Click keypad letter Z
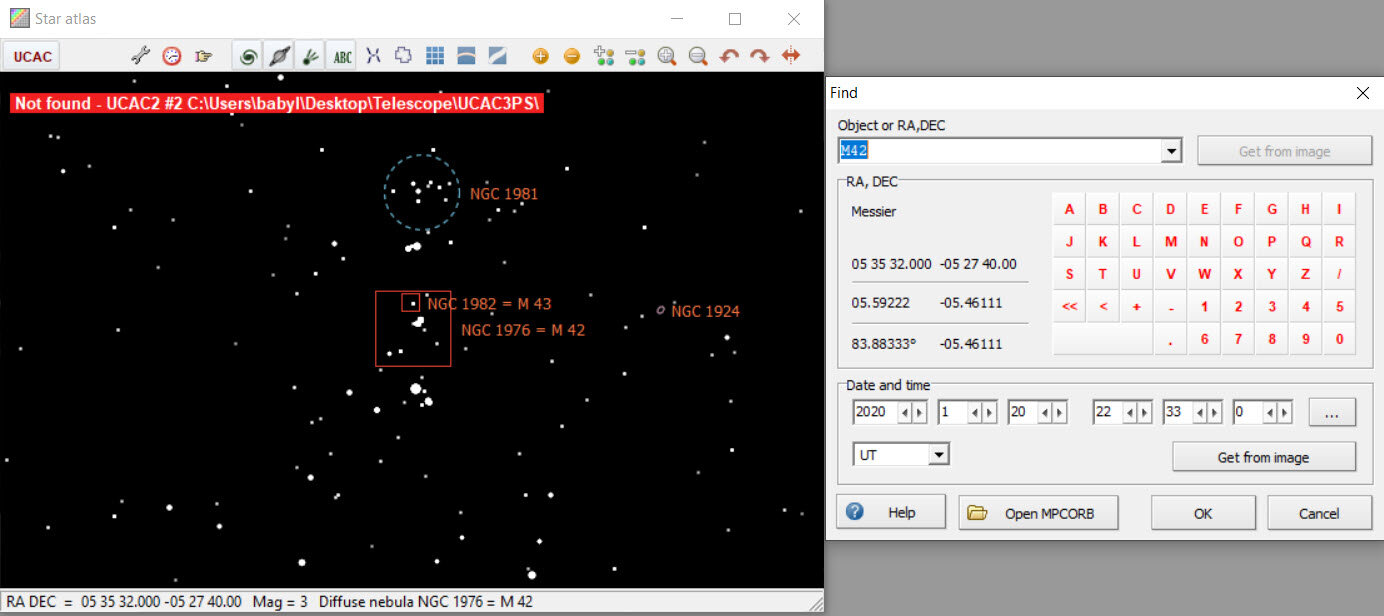1384x616 pixels. tap(1305, 274)
